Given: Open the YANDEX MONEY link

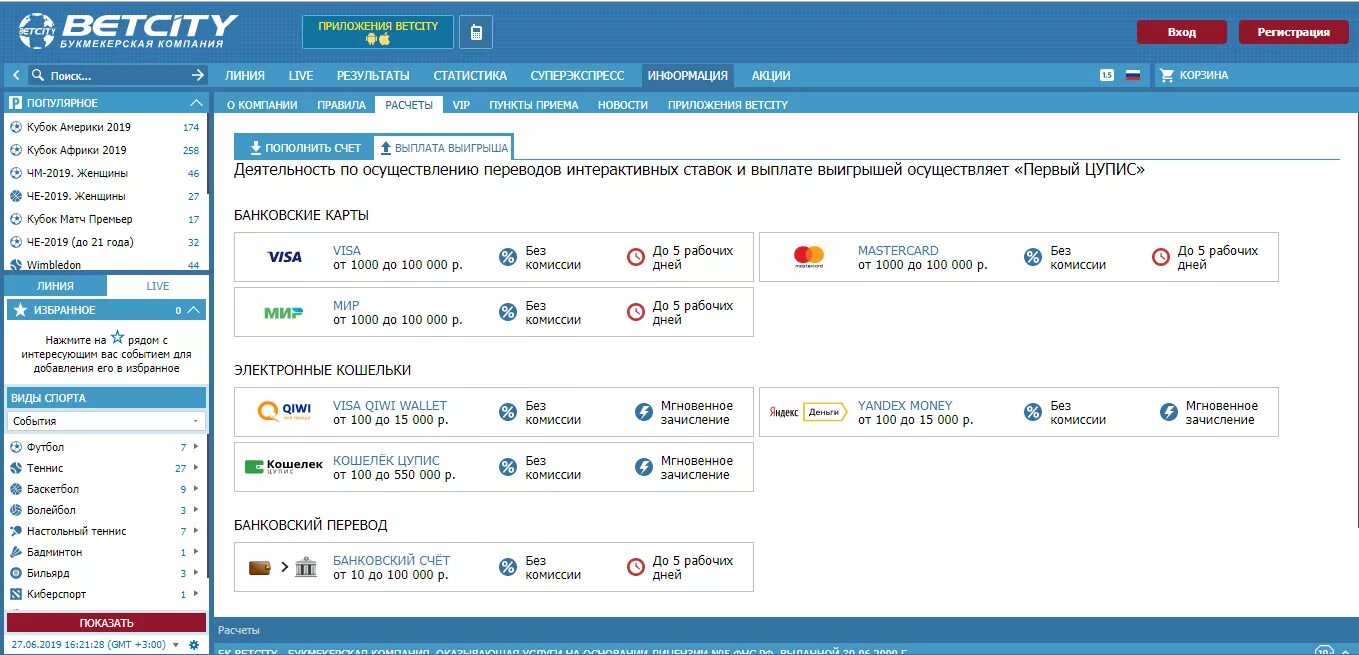Looking at the screenshot, I should click(905, 406).
